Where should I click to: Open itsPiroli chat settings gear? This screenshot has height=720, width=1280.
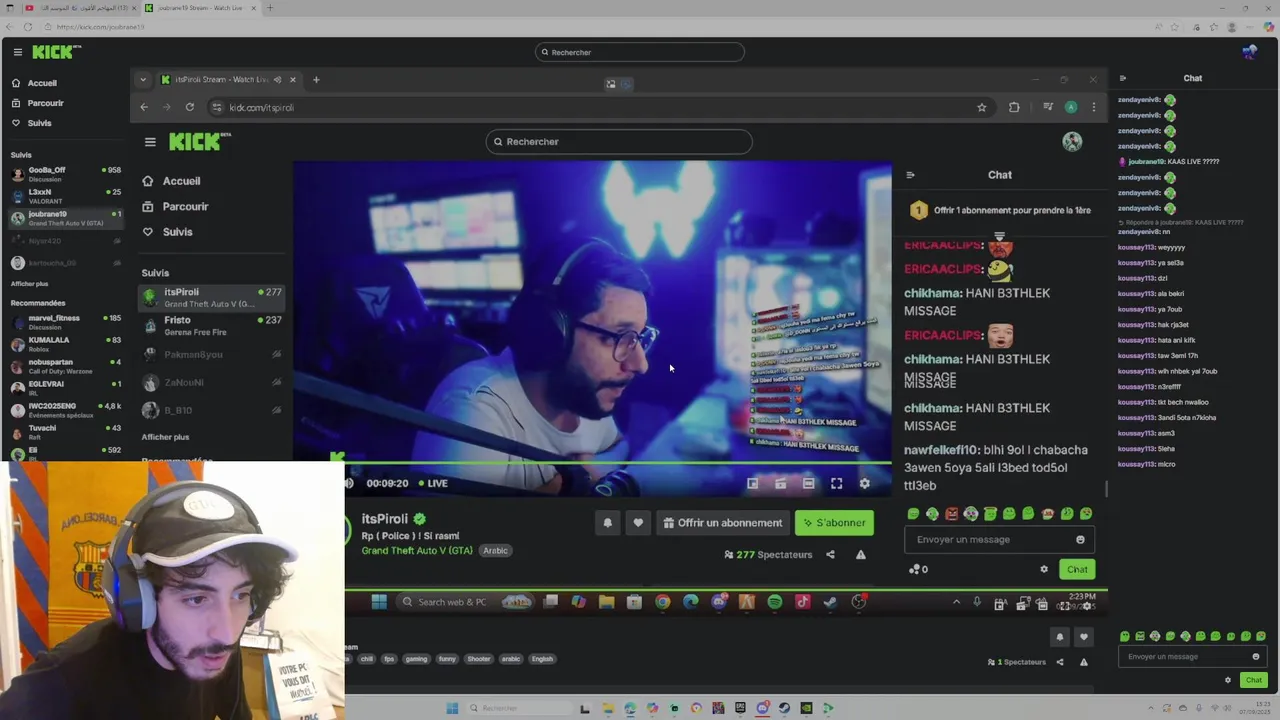[x=1044, y=570]
